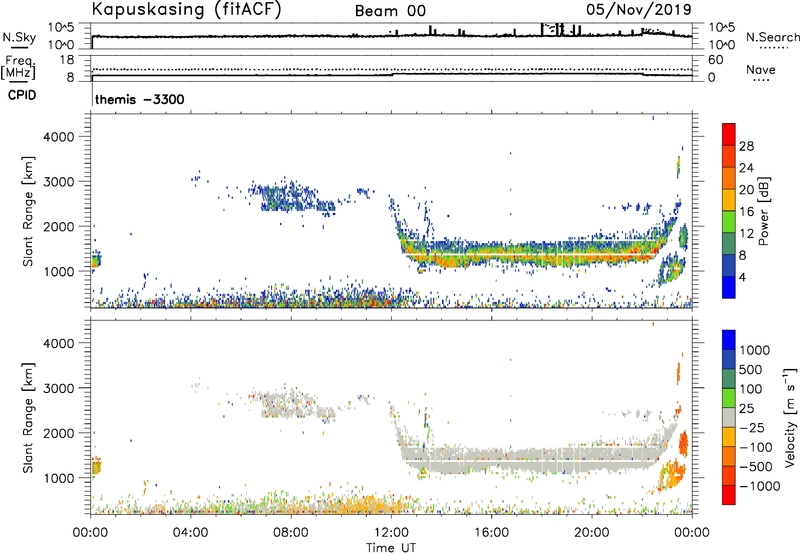800x554 pixels.
Task: Click the date '05/Nov/2019'
Action: (x=639, y=9)
